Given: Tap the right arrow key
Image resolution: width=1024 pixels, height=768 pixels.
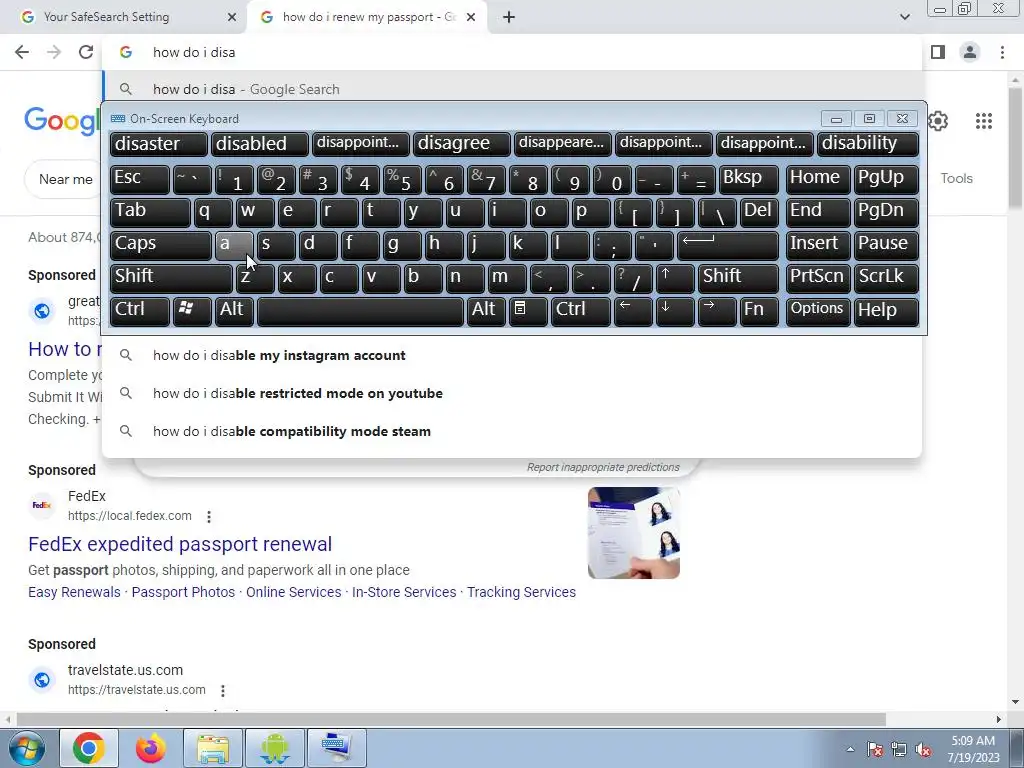Looking at the screenshot, I should click(x=716, y=311).
